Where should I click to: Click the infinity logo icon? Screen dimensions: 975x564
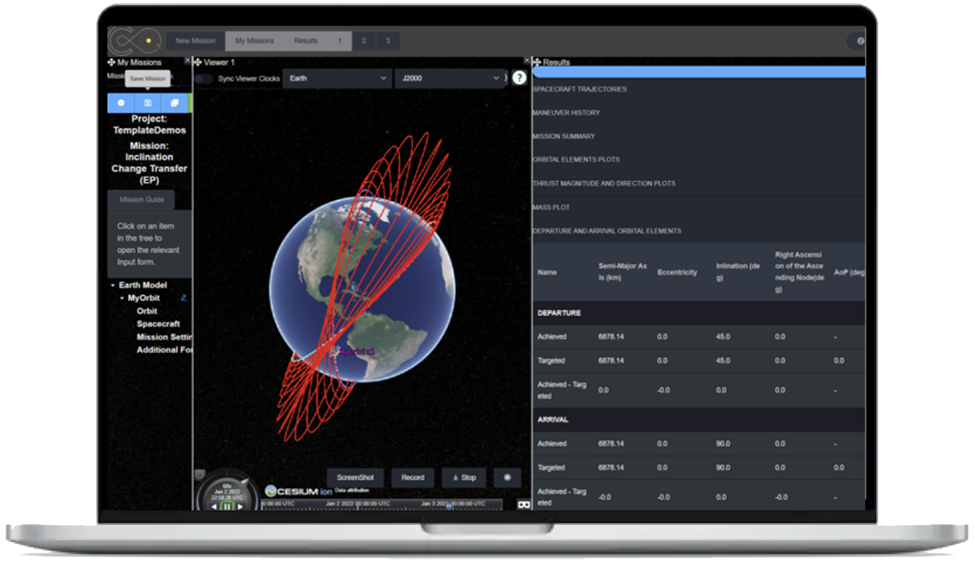(x=134, y=41)
